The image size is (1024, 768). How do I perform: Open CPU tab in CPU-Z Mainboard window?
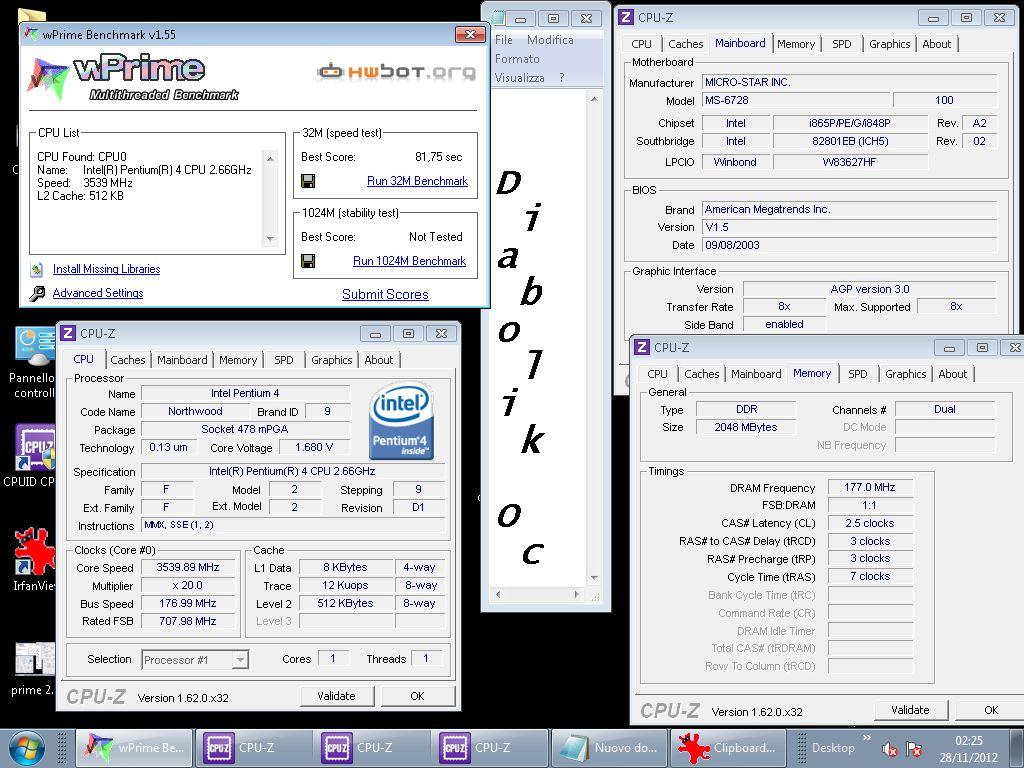point(641,44)
